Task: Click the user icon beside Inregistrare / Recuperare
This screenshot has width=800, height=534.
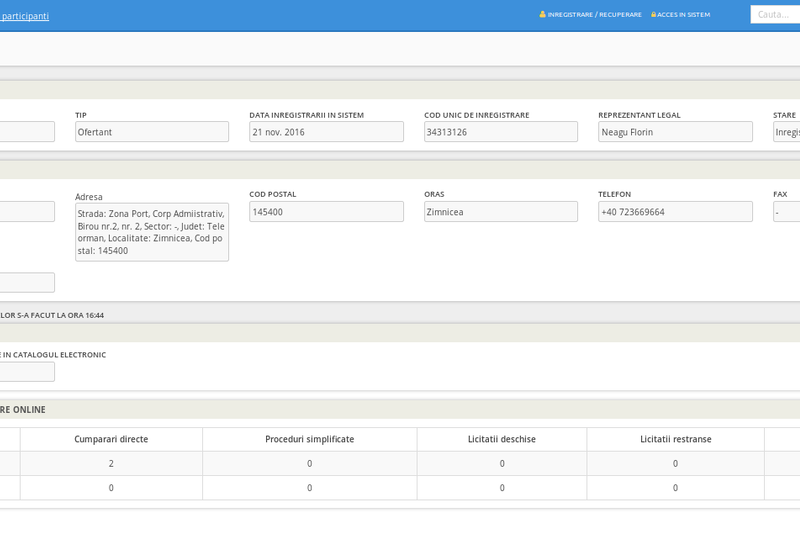Action: coord(543,15)
